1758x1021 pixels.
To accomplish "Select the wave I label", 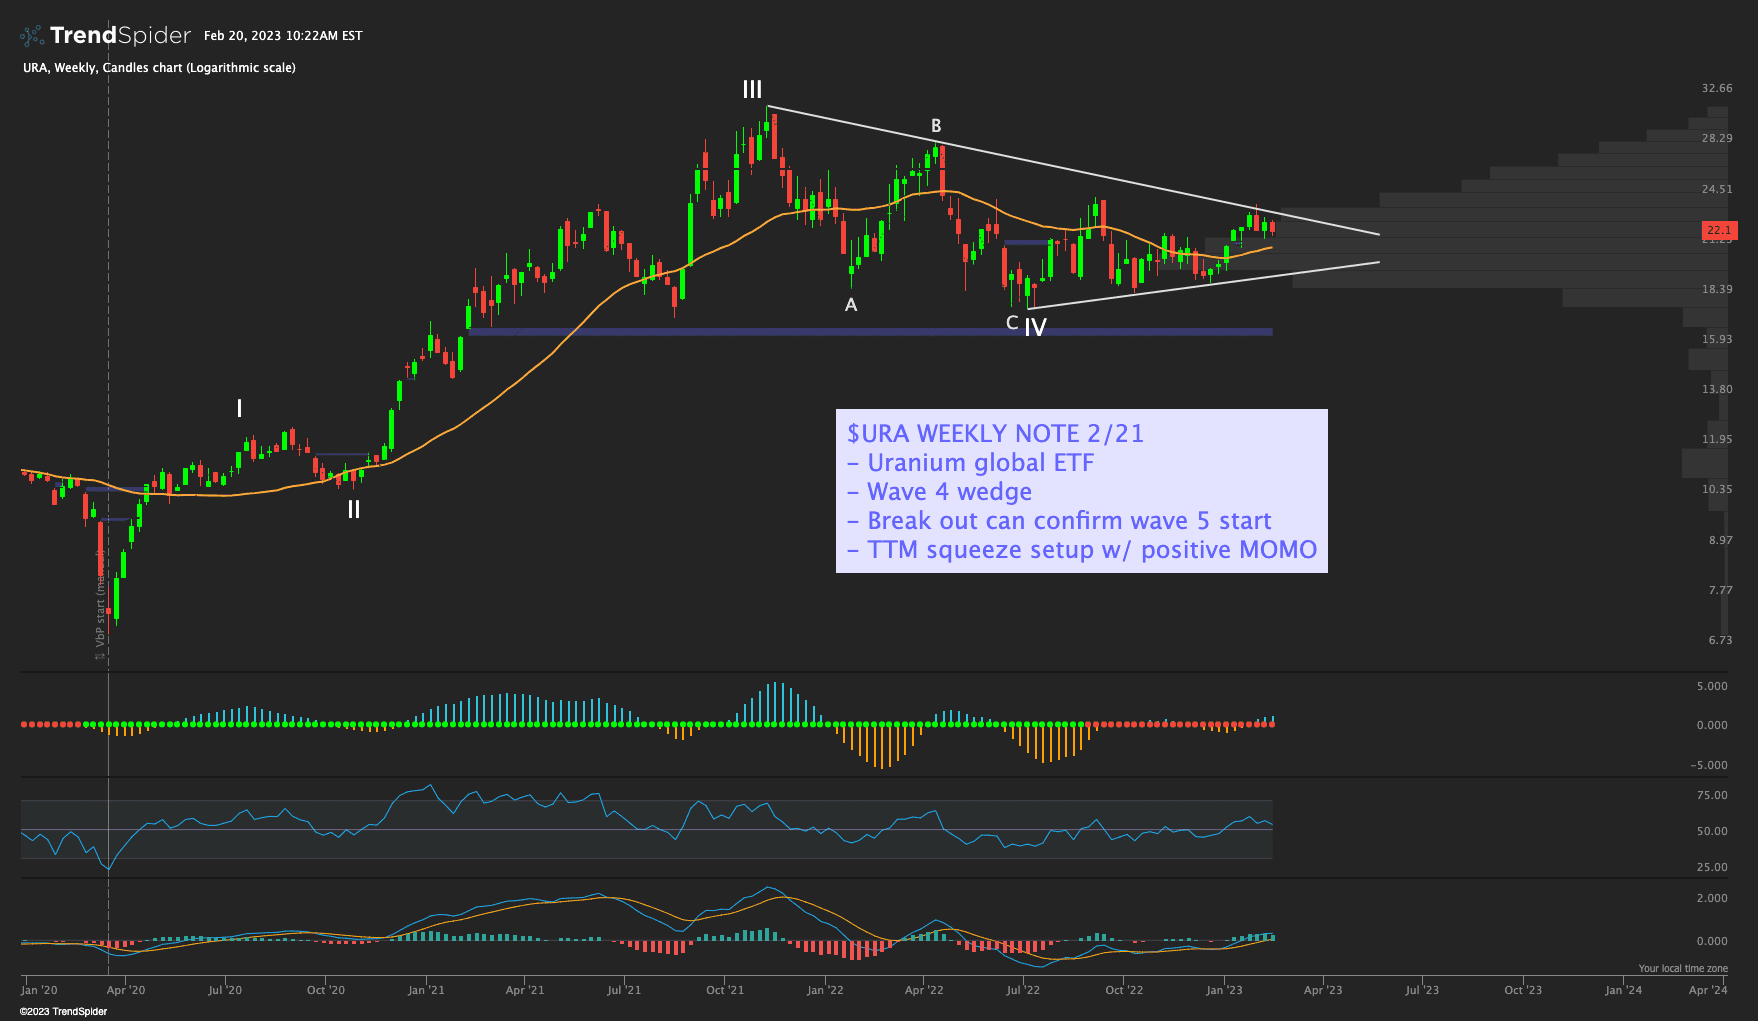I will tap(239, 408).
